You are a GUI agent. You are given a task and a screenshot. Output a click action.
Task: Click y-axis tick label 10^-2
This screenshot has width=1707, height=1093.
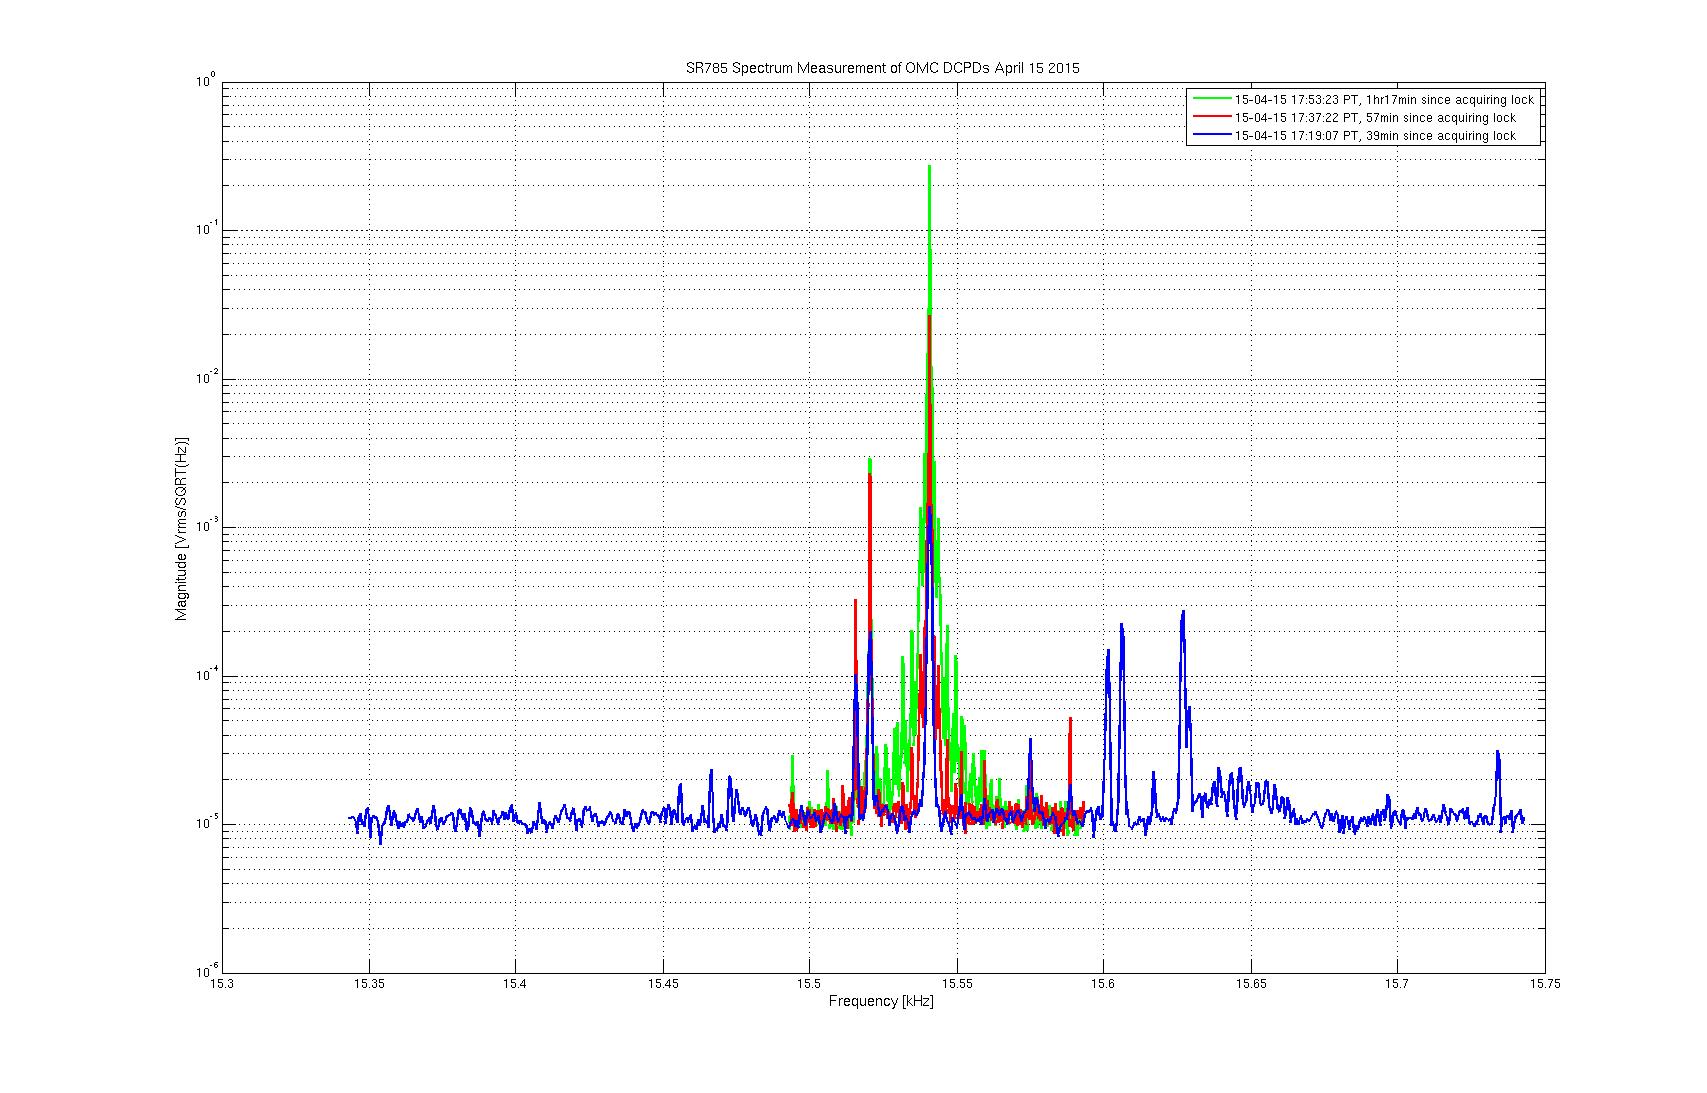(205, 378)
